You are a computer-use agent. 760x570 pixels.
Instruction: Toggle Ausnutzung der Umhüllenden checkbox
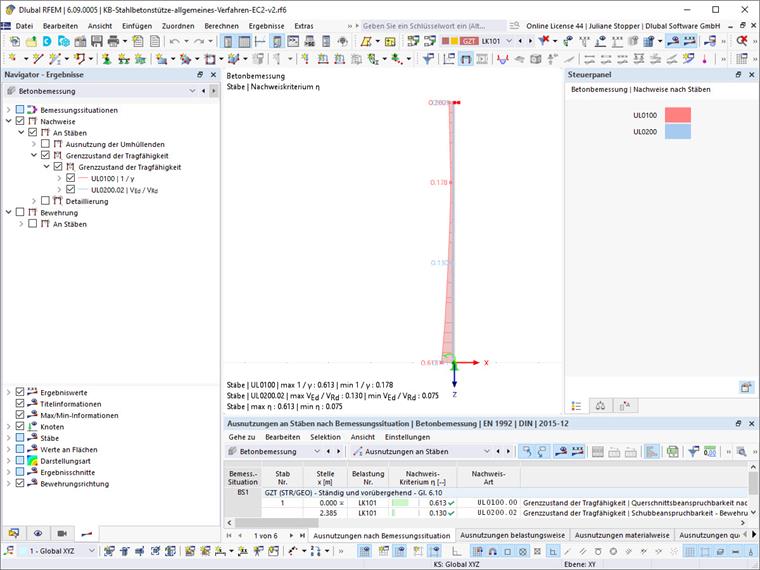pyautogui.click(x=45, y=143)
